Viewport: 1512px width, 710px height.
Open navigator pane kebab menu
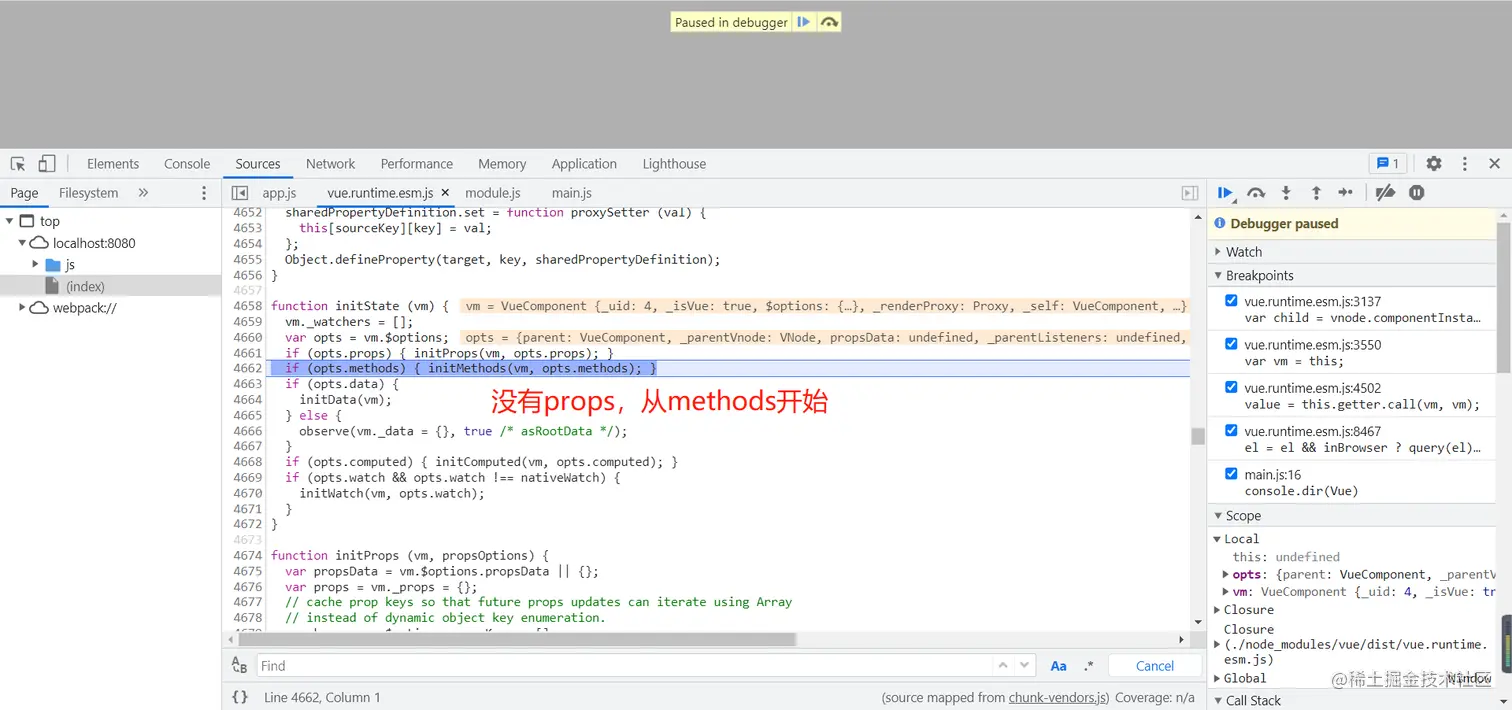coord(204,193)
